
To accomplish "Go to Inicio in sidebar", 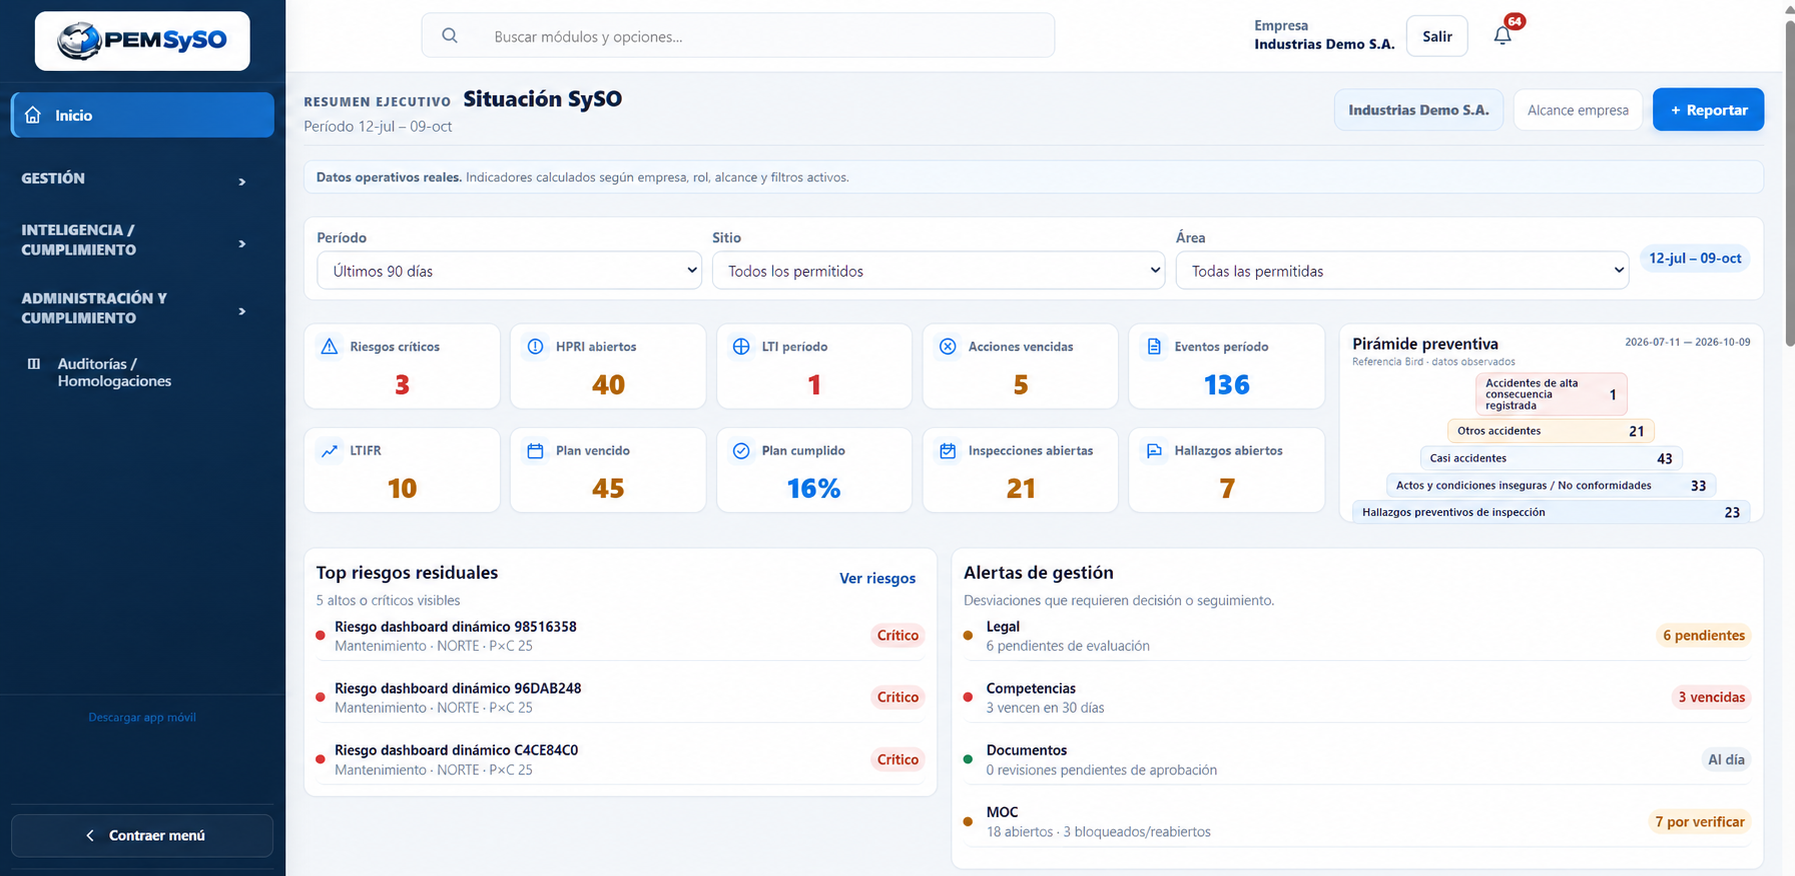I will pos(142,115).
